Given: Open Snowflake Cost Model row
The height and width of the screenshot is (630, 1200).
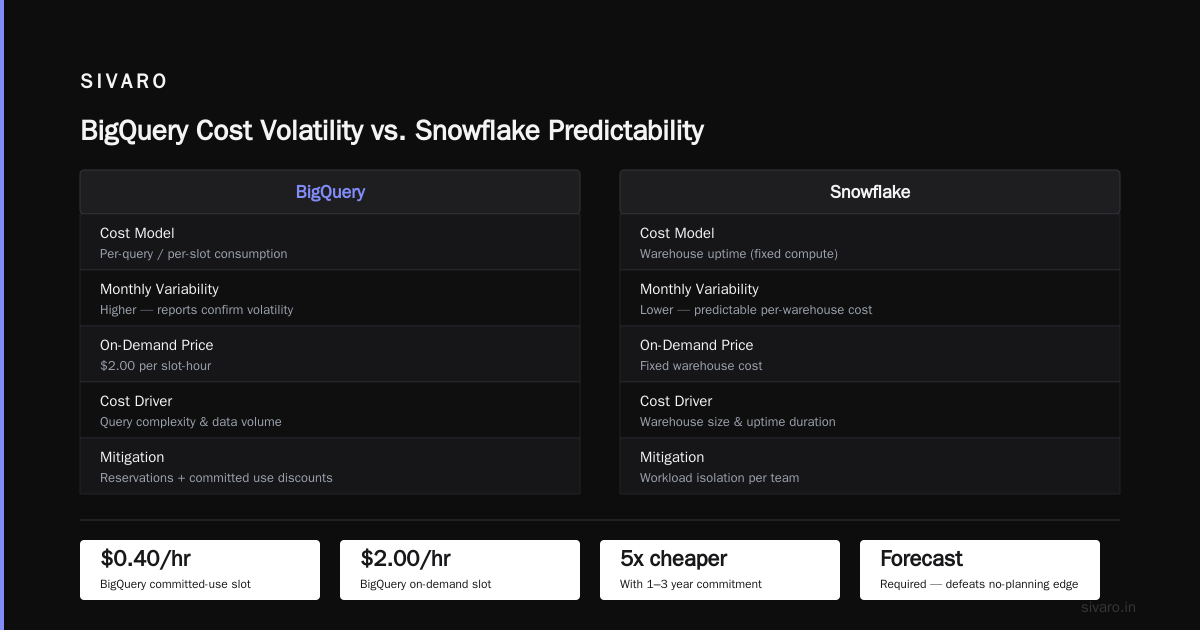Looking at the screenshot, I should point(870,242).
